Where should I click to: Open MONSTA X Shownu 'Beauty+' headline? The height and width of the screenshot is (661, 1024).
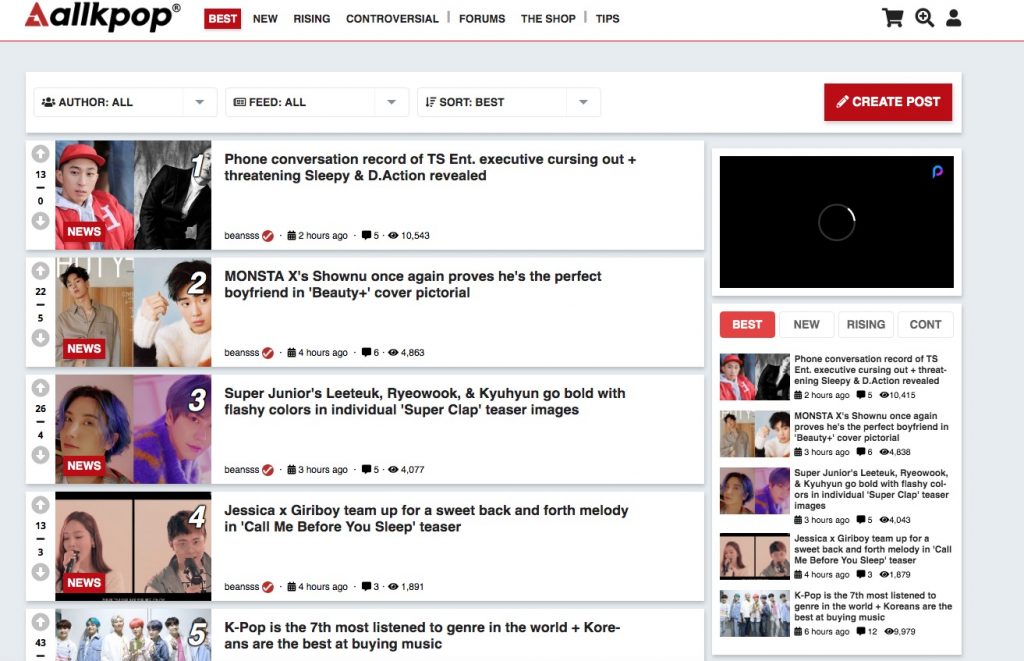[413, 284]
